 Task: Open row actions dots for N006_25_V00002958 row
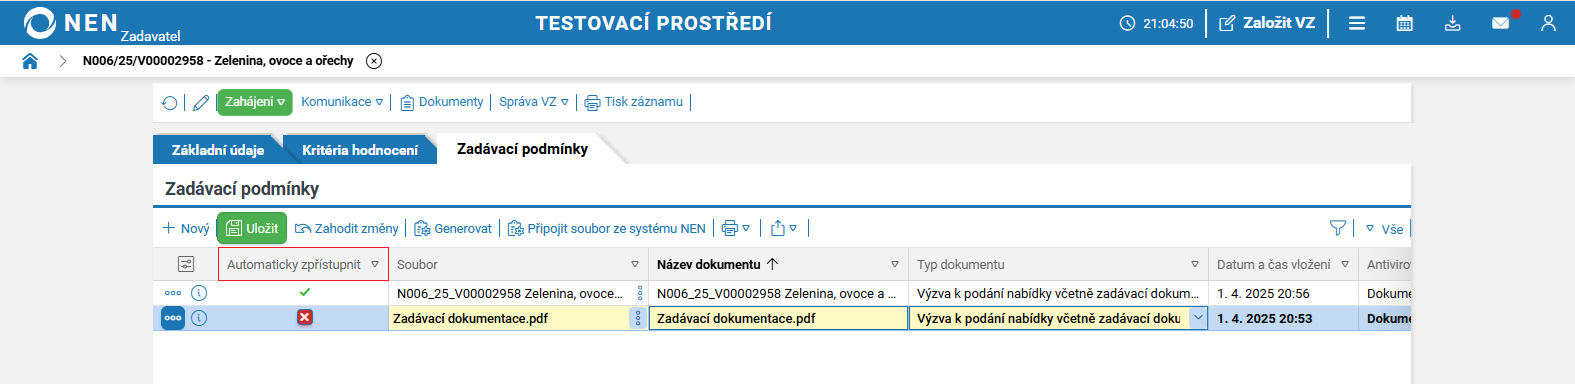(173, 293)
